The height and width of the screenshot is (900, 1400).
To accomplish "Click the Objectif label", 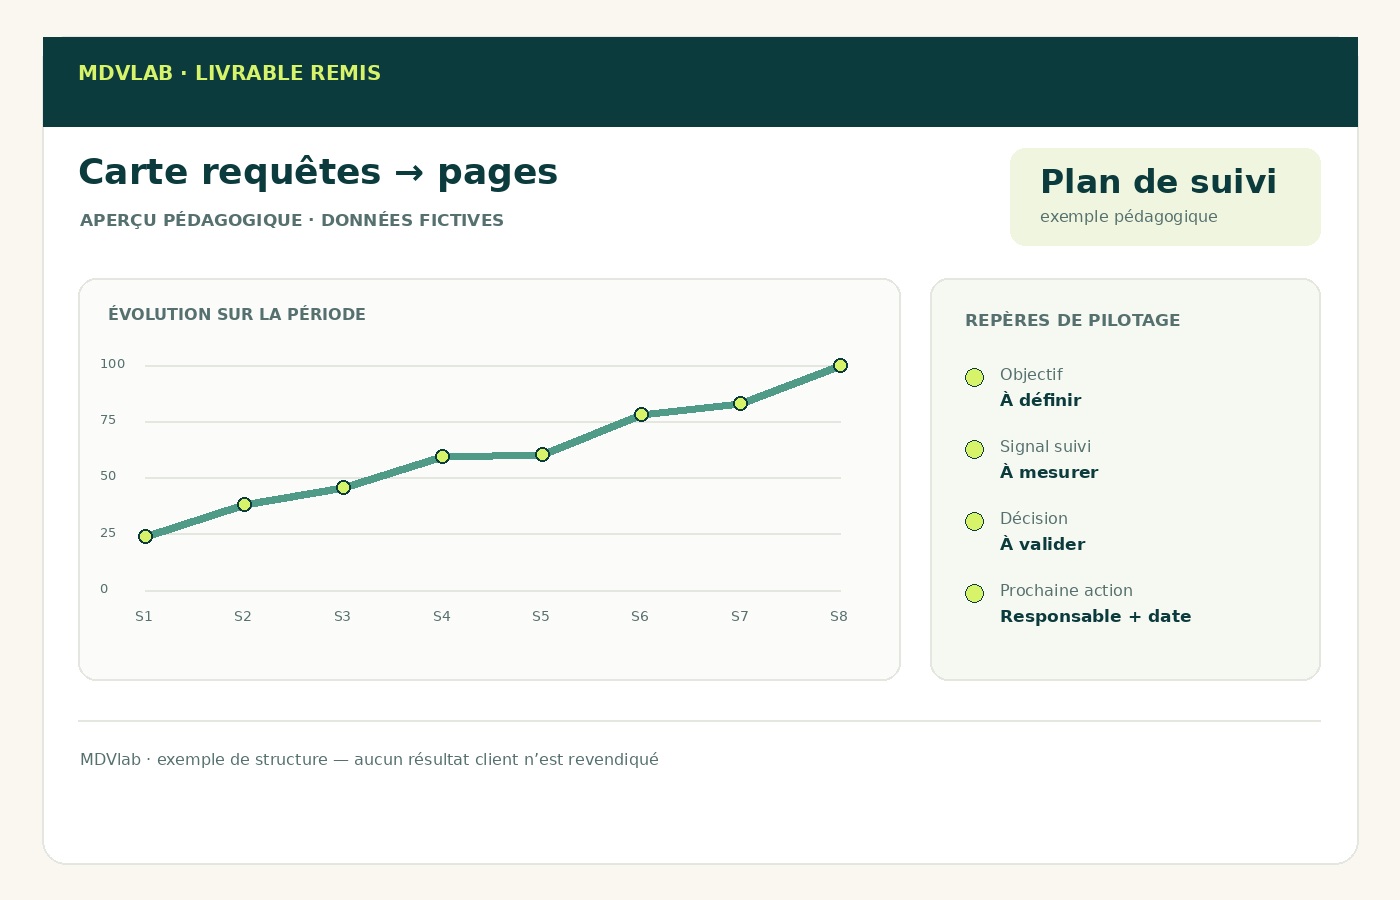I will tap(1031, 375).
